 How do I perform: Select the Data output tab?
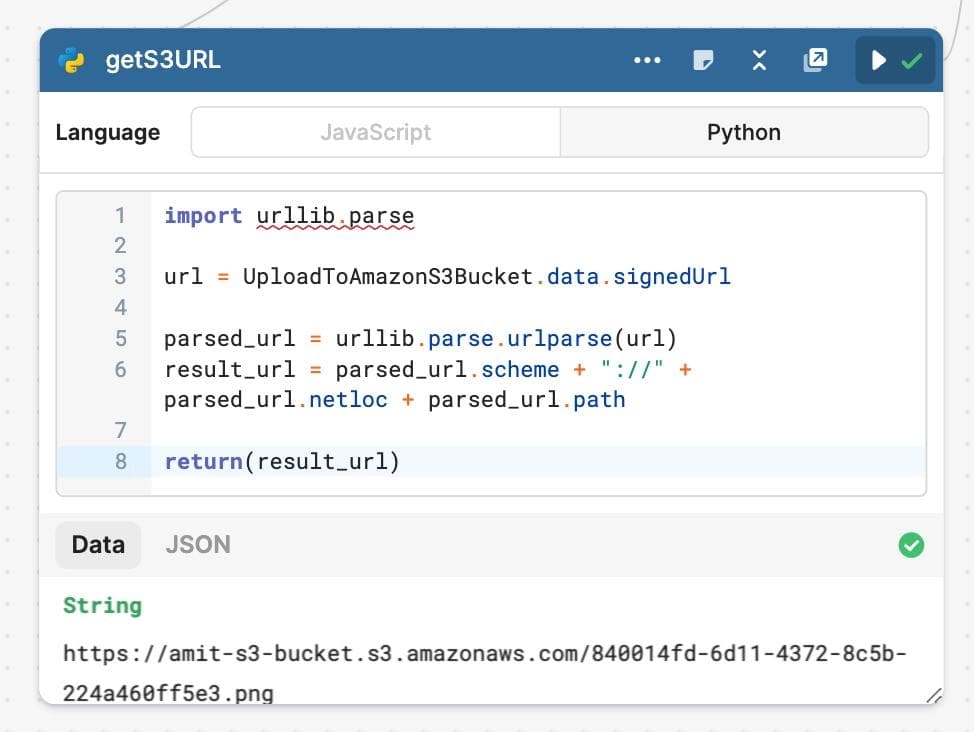click(98, 545)
